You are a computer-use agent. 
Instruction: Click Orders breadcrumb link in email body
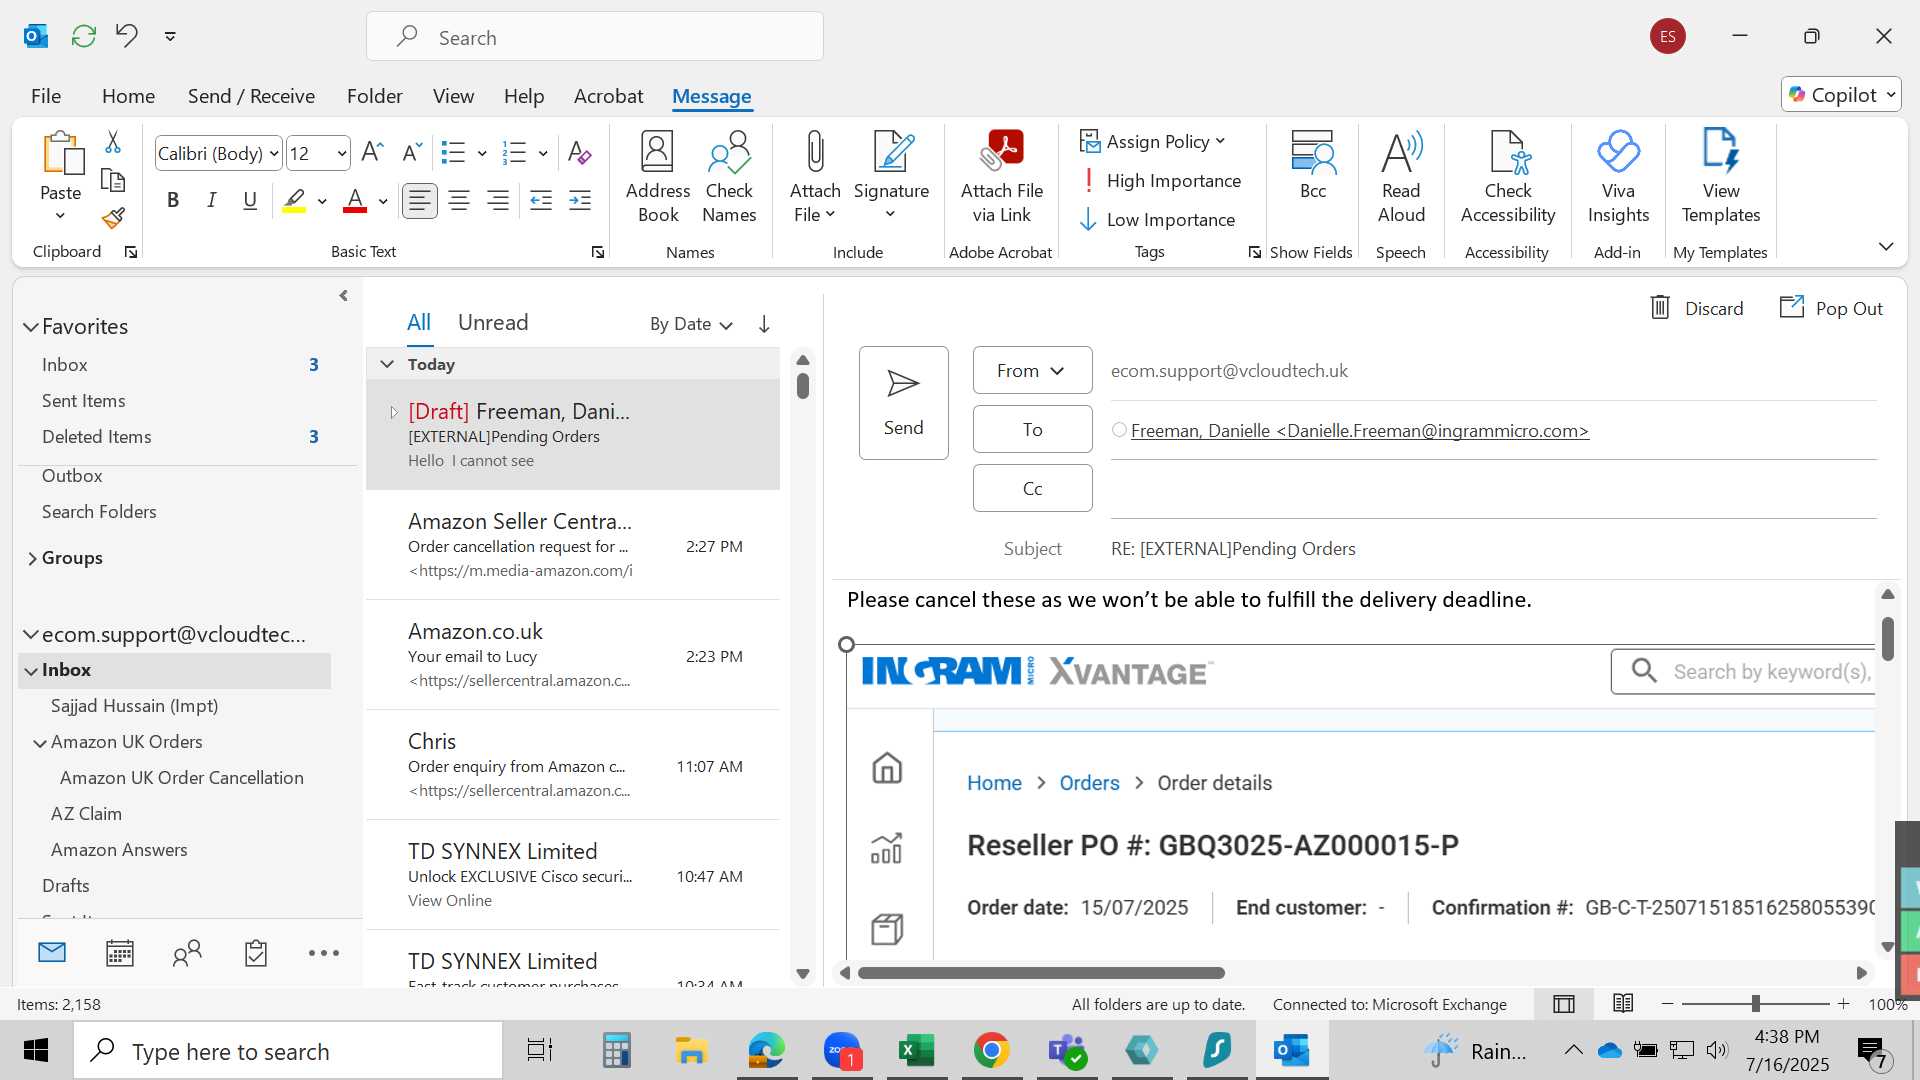tap(1089, 783)
